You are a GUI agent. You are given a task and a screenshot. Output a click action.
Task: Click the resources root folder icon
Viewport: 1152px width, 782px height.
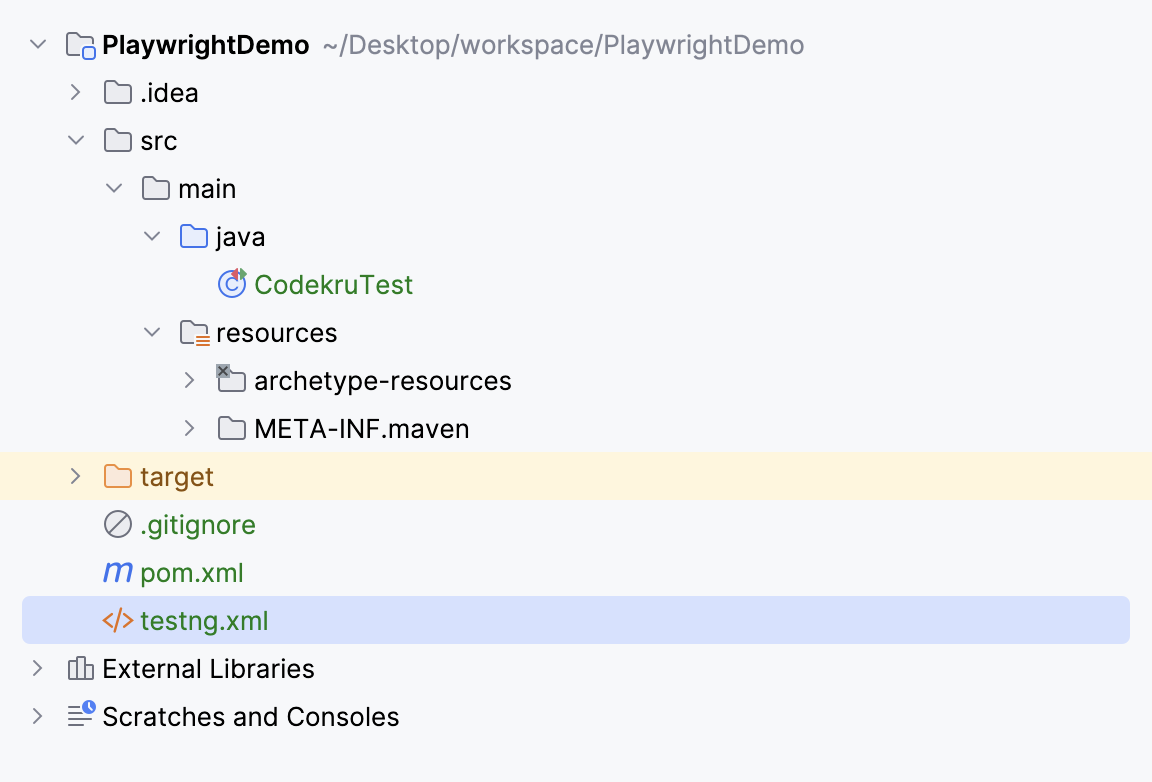click(194, 333)
